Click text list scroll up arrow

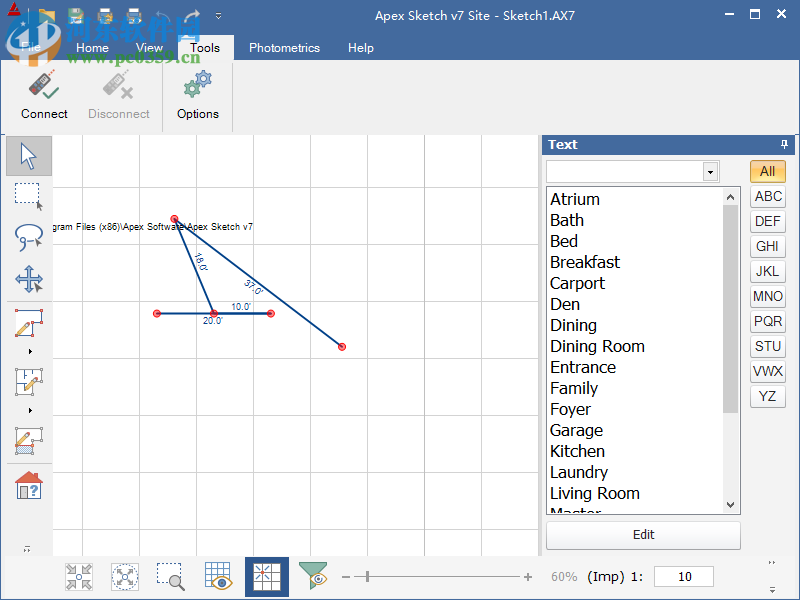(731, 197)
